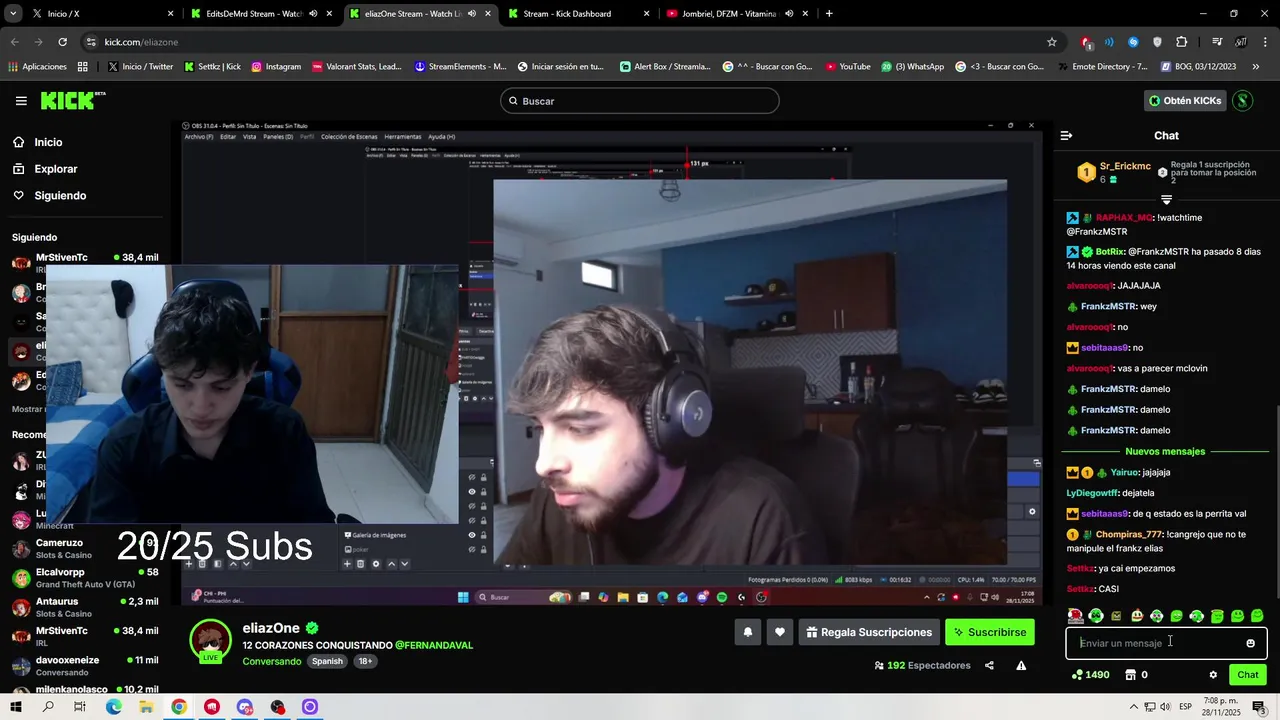Send message with the green Chat button

1247,675
